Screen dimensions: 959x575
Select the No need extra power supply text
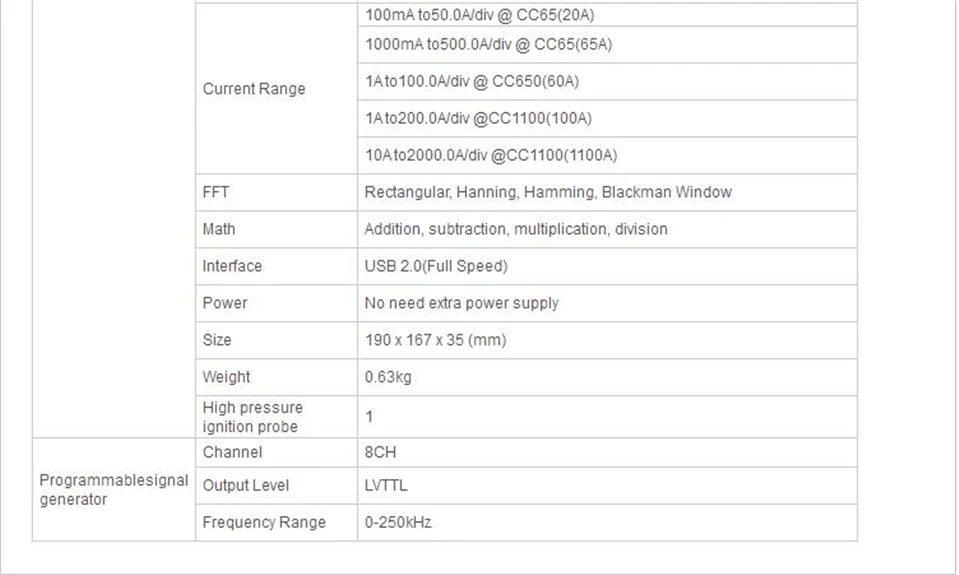click(462, 303)
